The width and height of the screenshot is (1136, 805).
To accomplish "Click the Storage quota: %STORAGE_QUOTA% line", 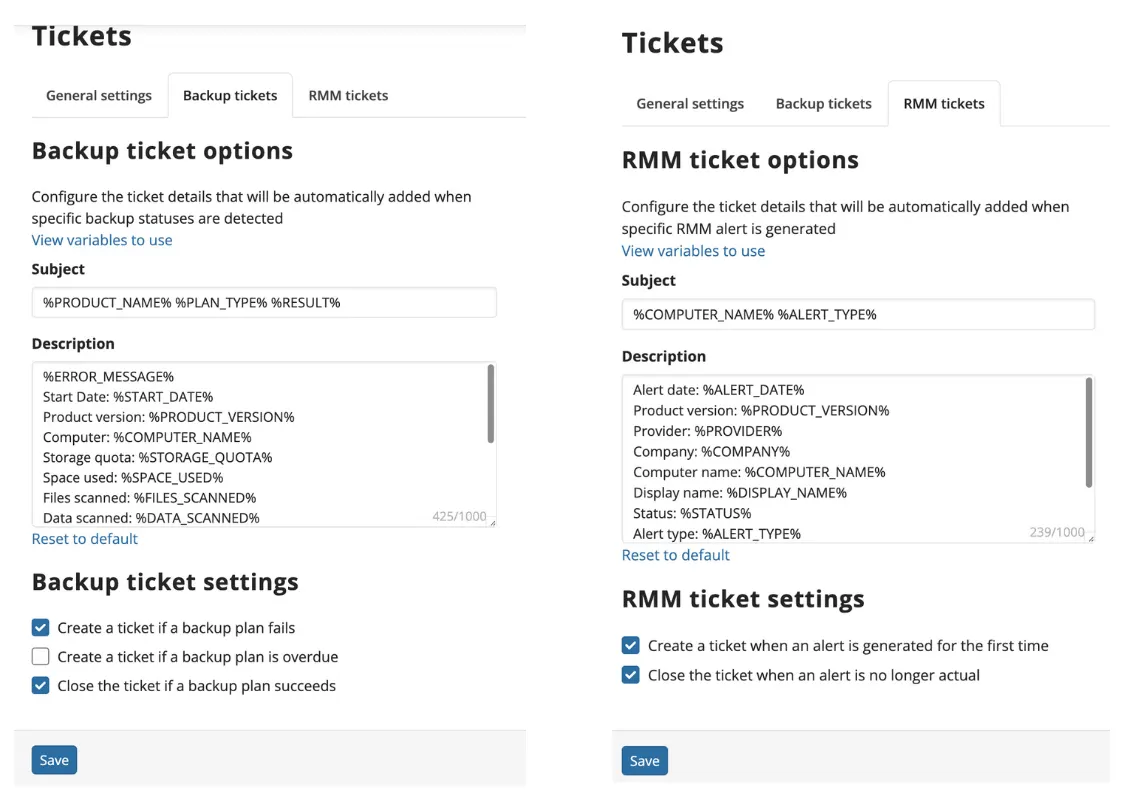I will click(x=157, y=458).
